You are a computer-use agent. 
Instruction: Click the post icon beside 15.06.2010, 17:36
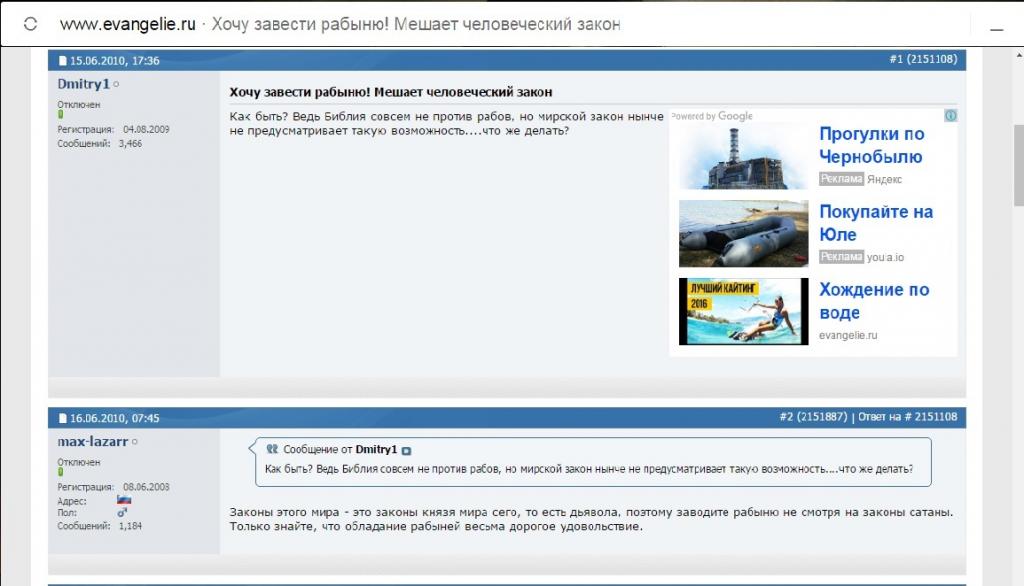point(63,61)
